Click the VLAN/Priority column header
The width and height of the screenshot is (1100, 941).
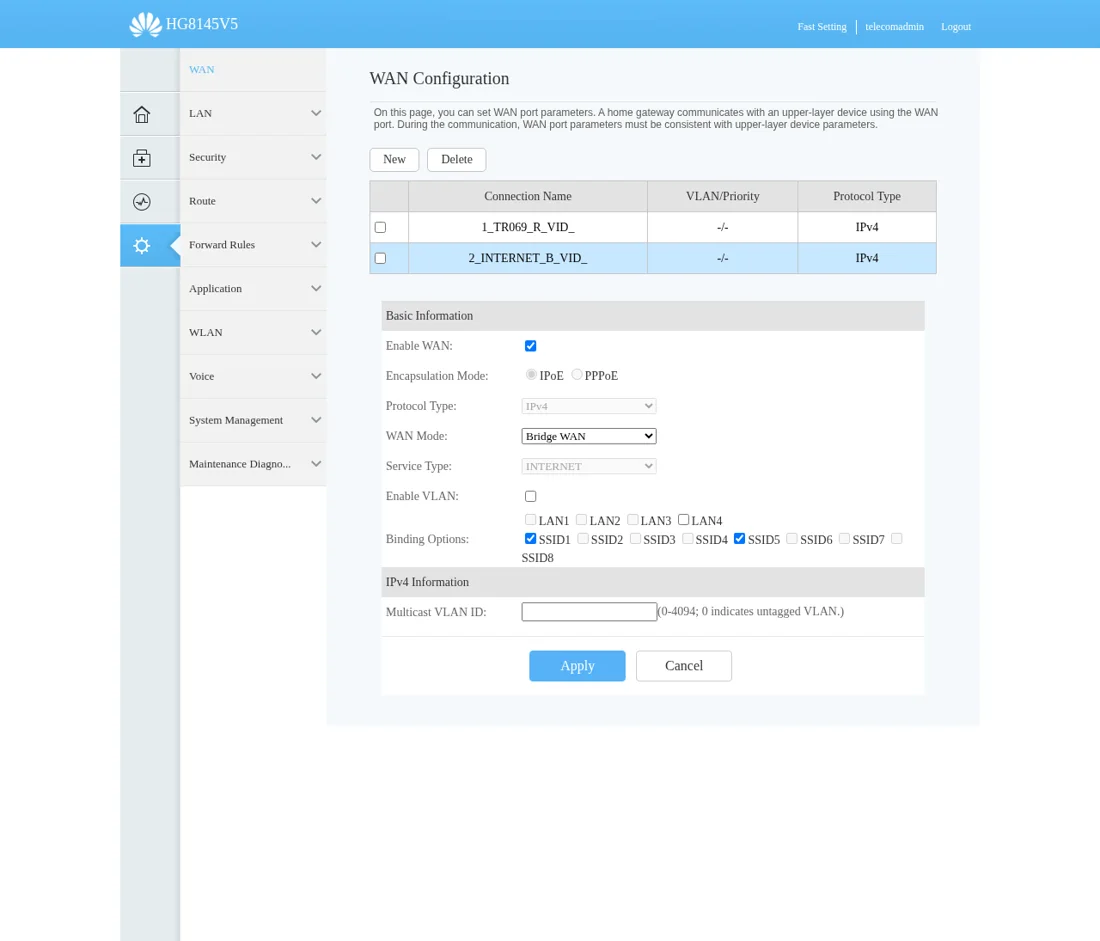point(723,196)
